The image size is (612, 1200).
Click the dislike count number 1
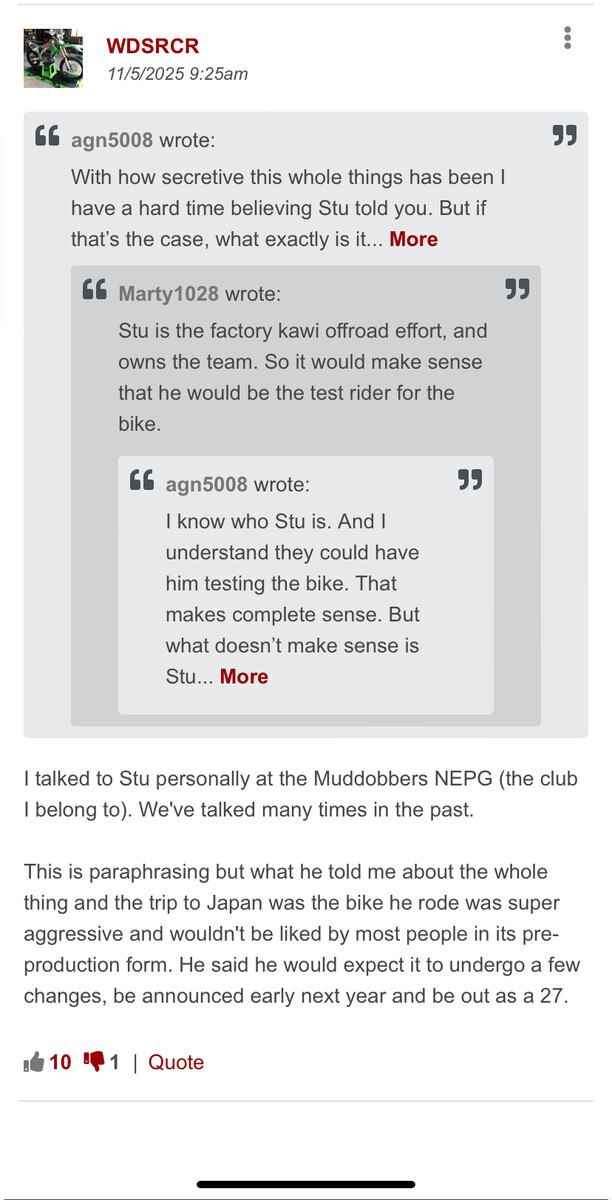click(114, 1062)
